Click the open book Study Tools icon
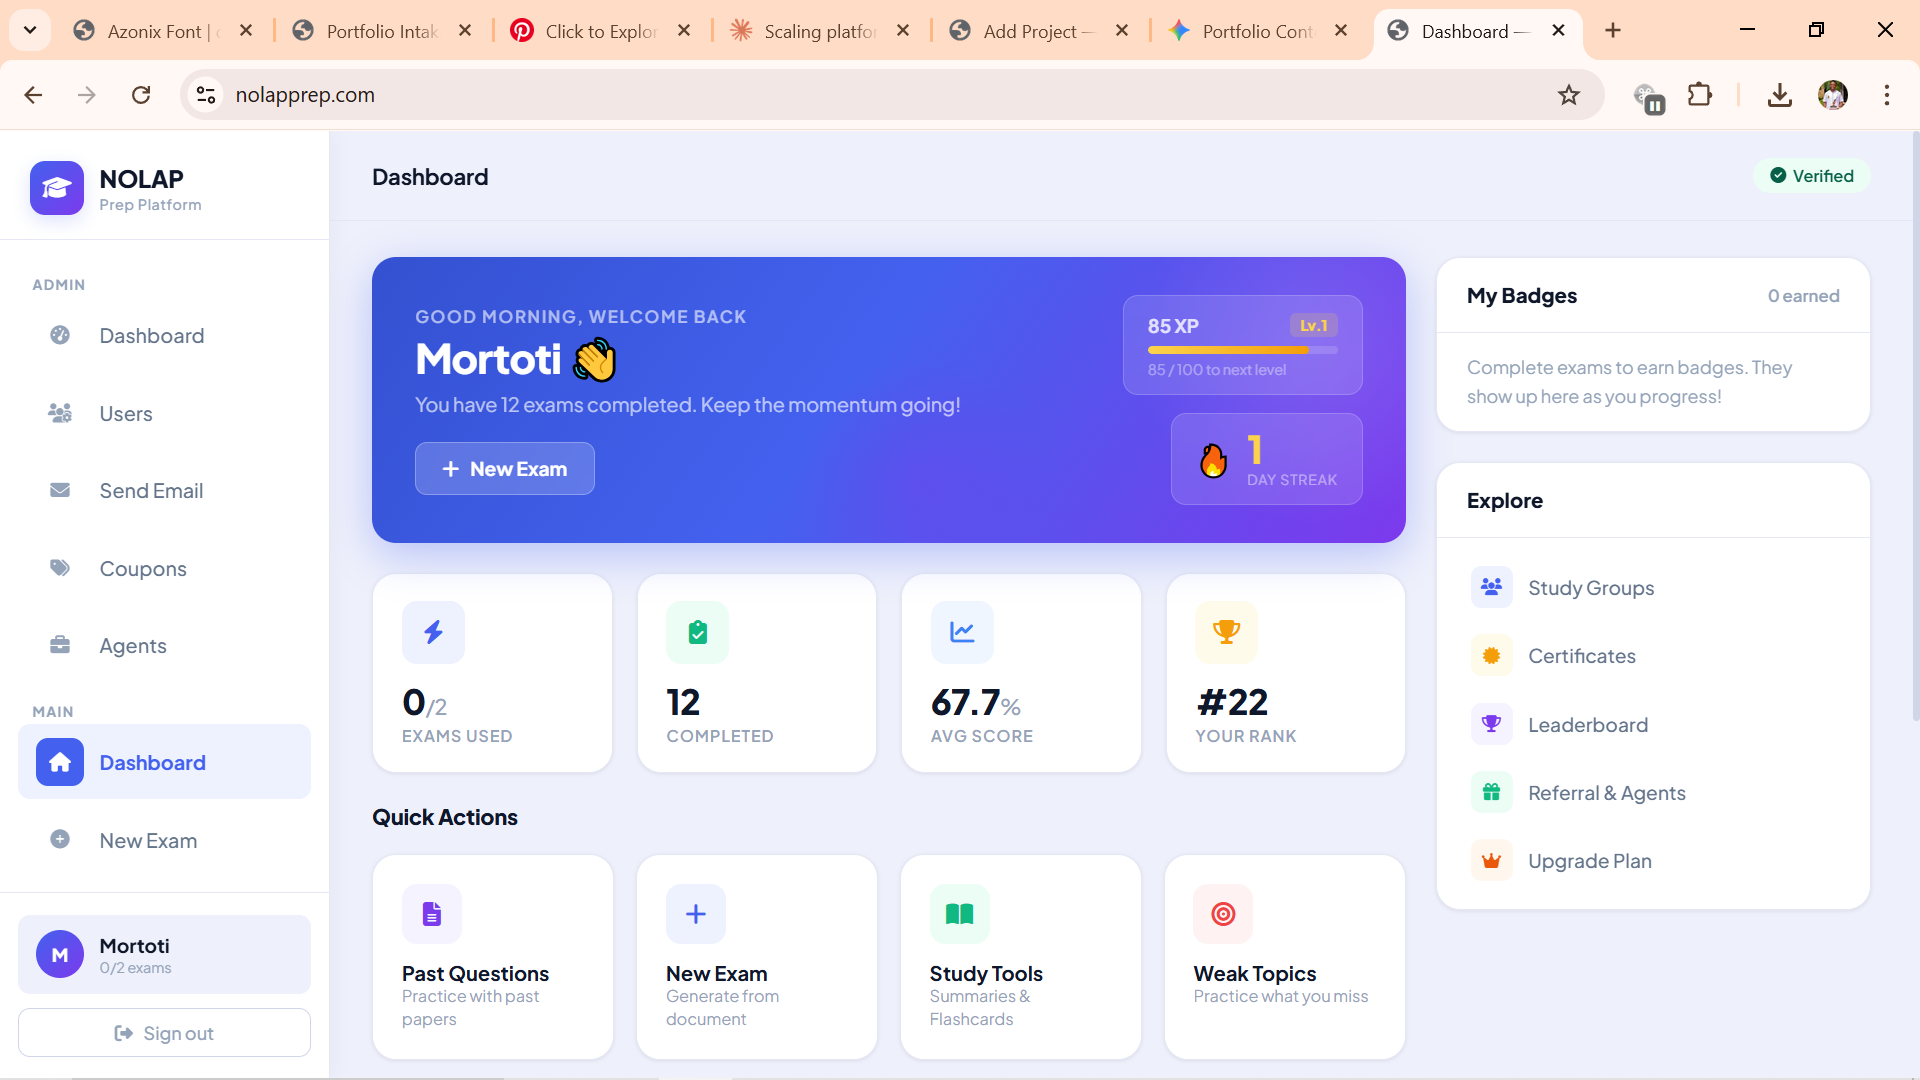 coord(960,914)
